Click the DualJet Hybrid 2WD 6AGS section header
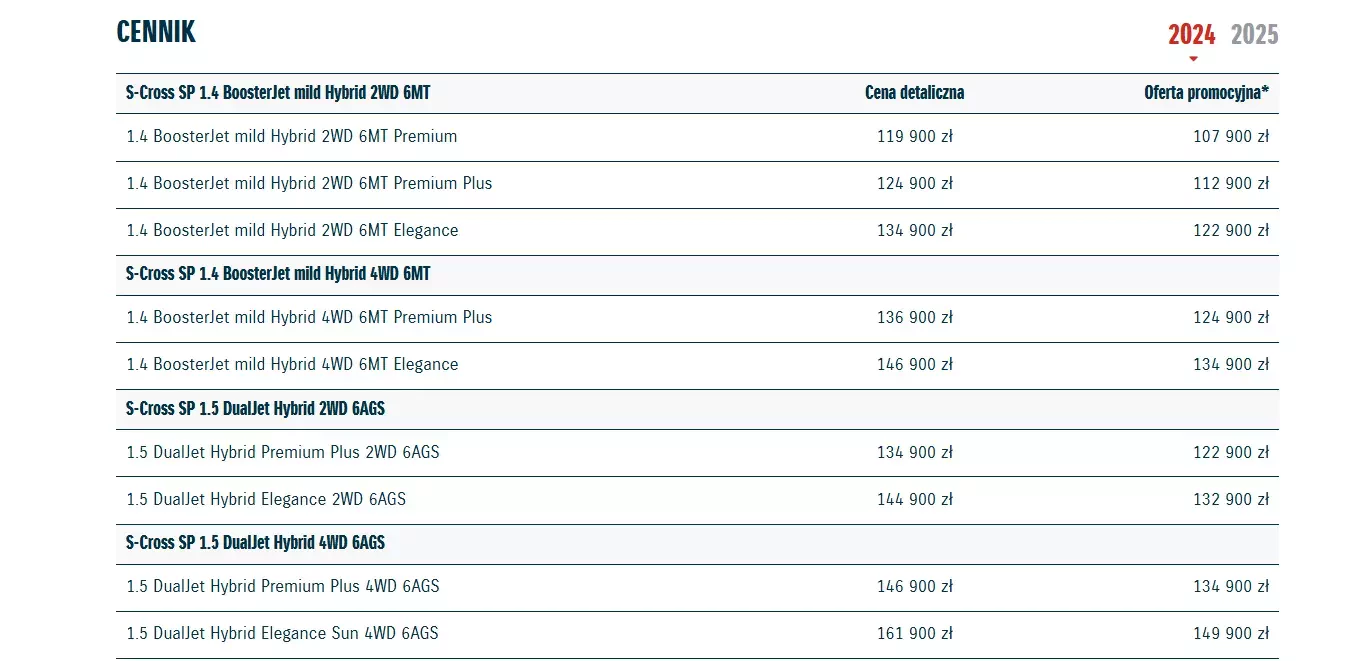1348x661 pixels. 255,409
